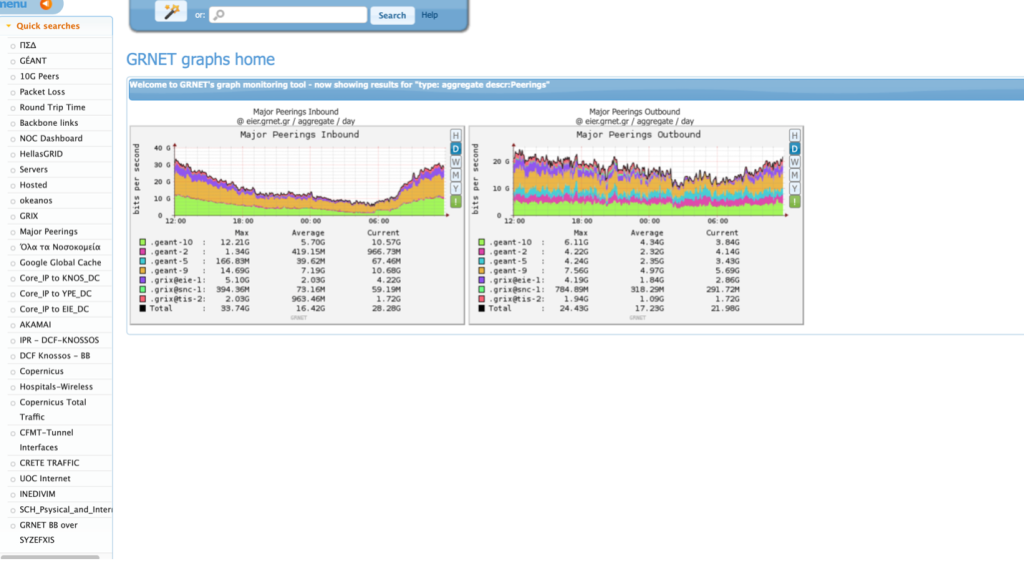This screenshot has height=562, width=1024.
Task: Select HellasGRID quick search
Action: (41, 154)
